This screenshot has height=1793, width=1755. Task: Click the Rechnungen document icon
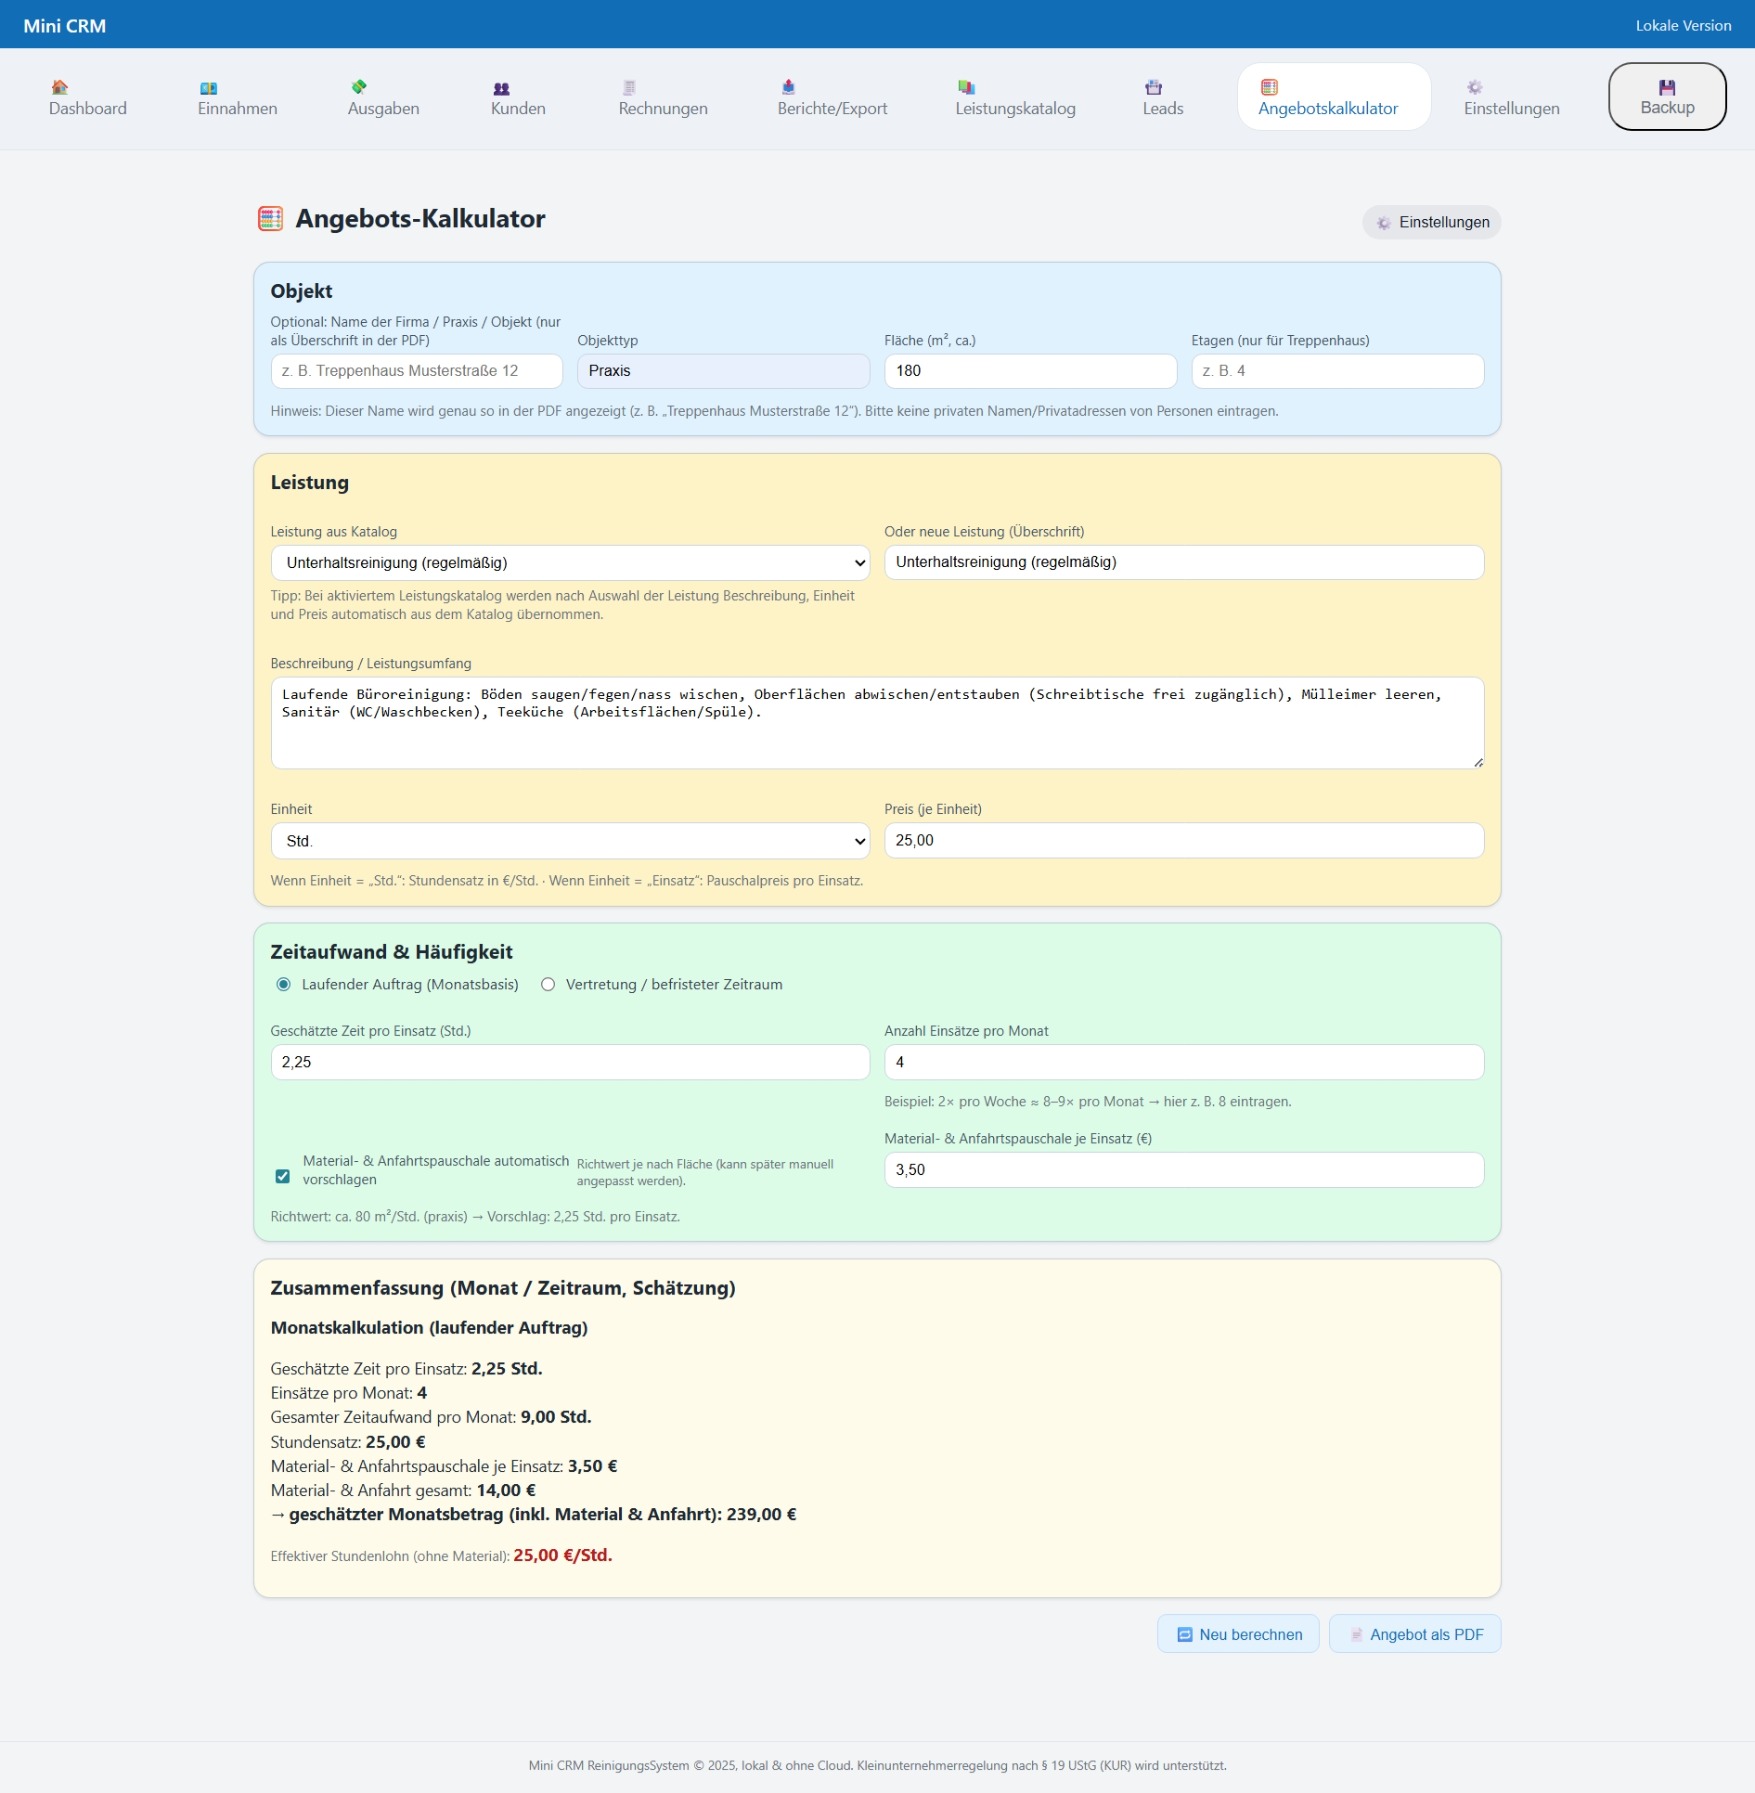(629, 87)
